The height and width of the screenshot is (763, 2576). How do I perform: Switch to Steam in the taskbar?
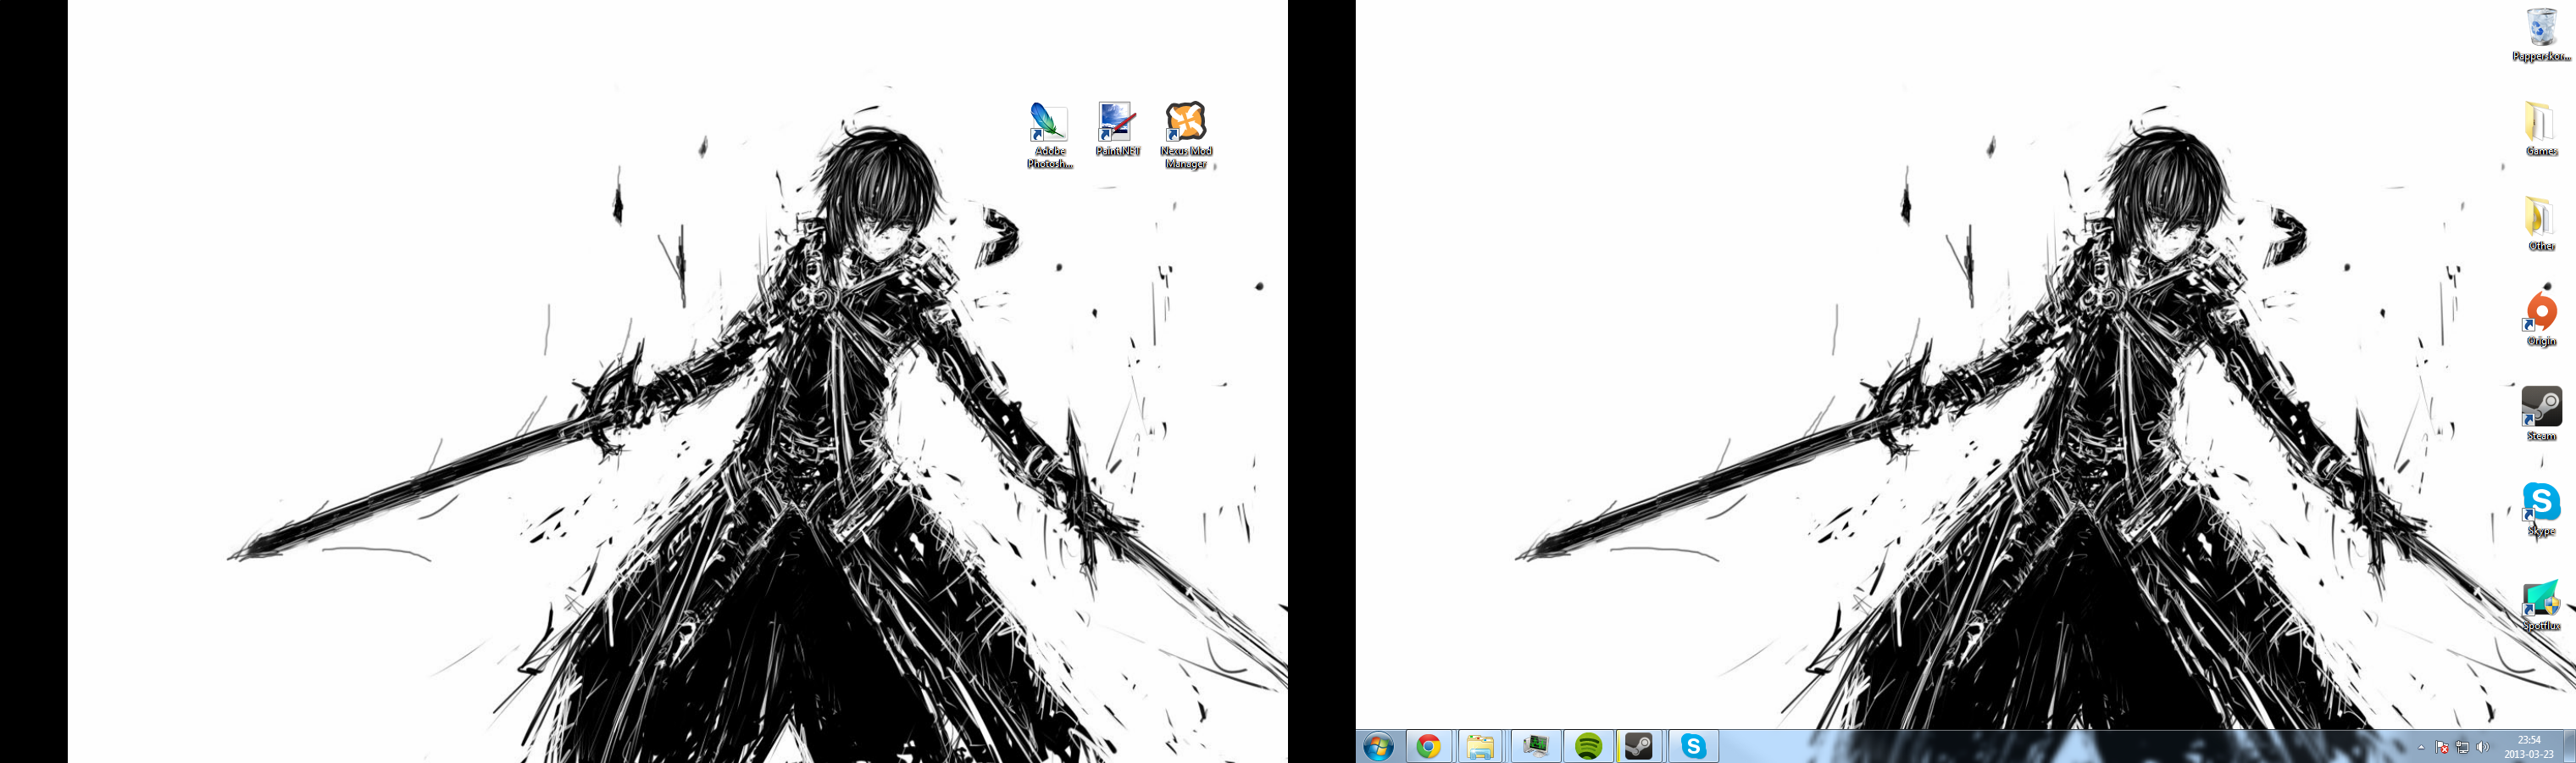click(x=1640, y=746)
